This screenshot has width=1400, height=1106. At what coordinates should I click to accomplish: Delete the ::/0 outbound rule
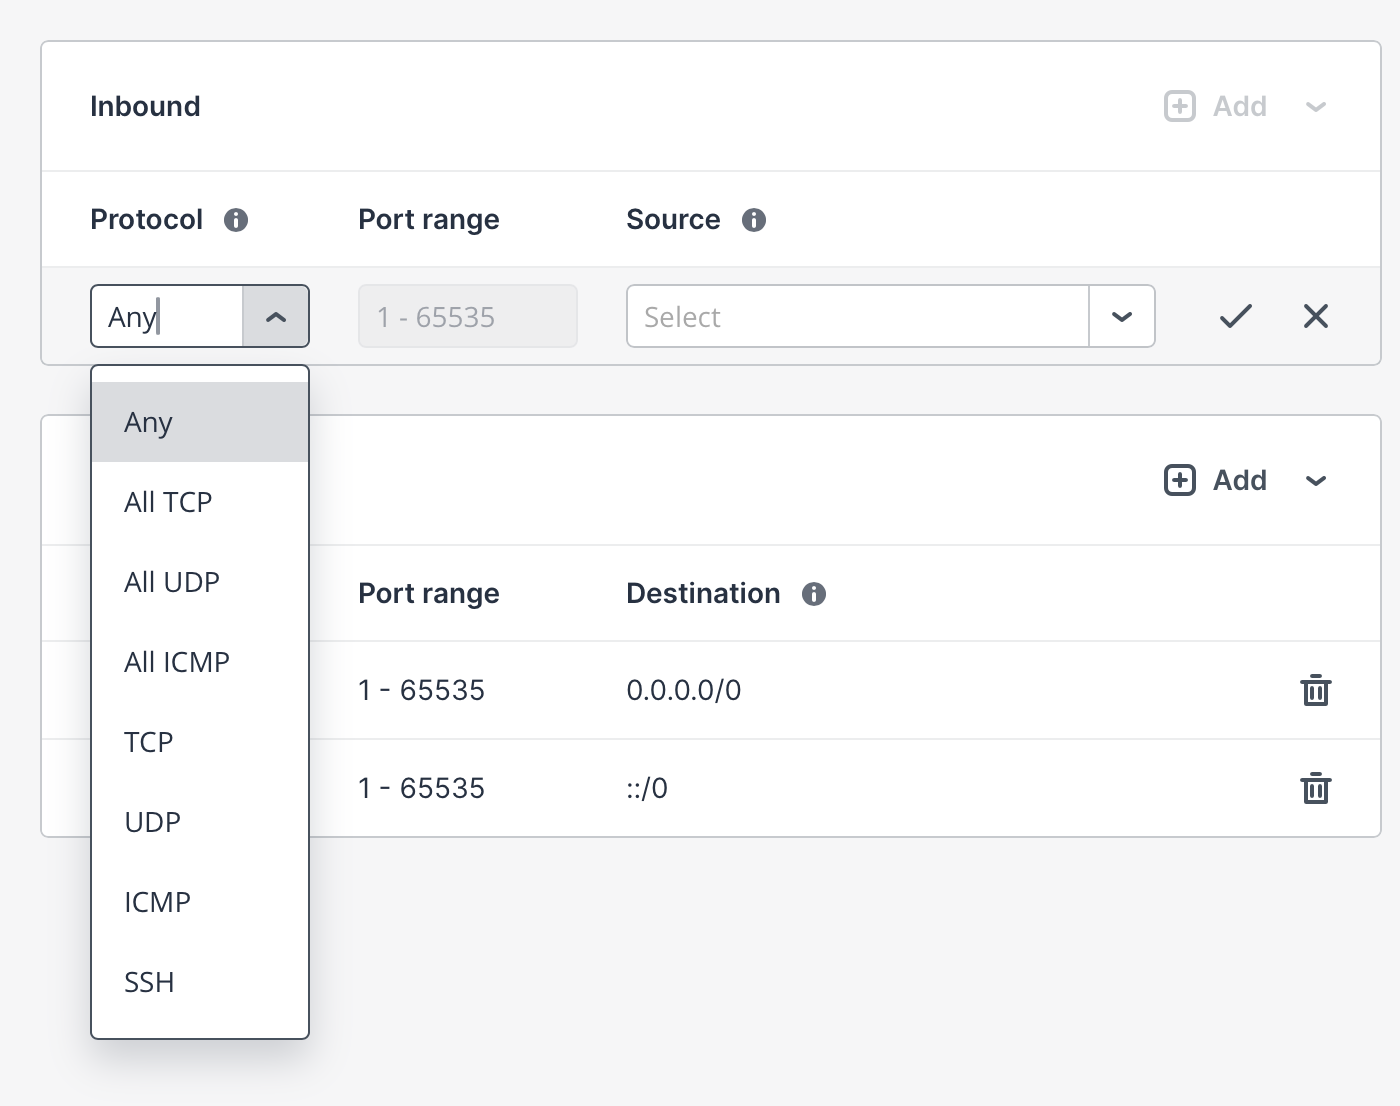(x=1315, y=788)
